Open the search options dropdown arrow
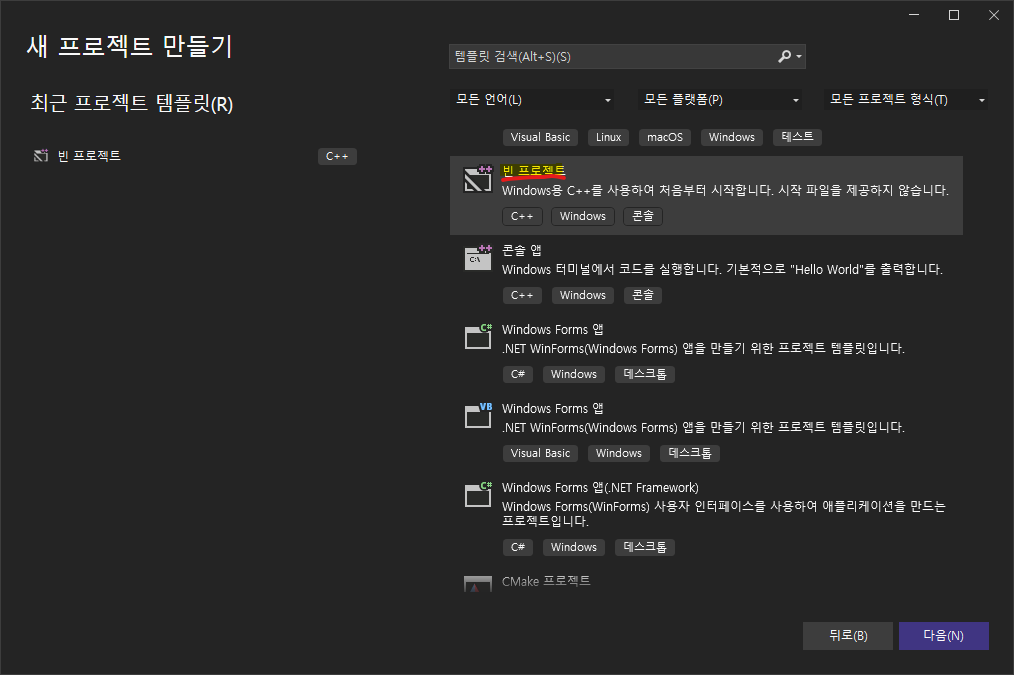1014x675 pixels. click(799, 57)
